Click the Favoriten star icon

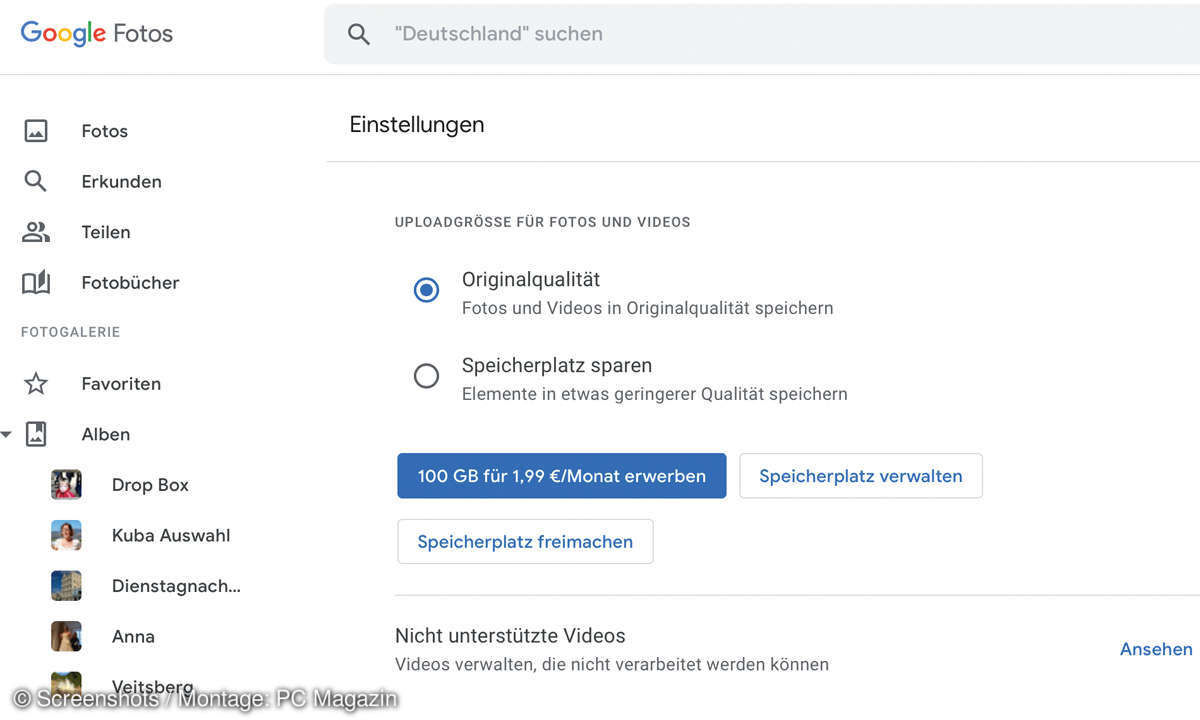tap(36, 384)
